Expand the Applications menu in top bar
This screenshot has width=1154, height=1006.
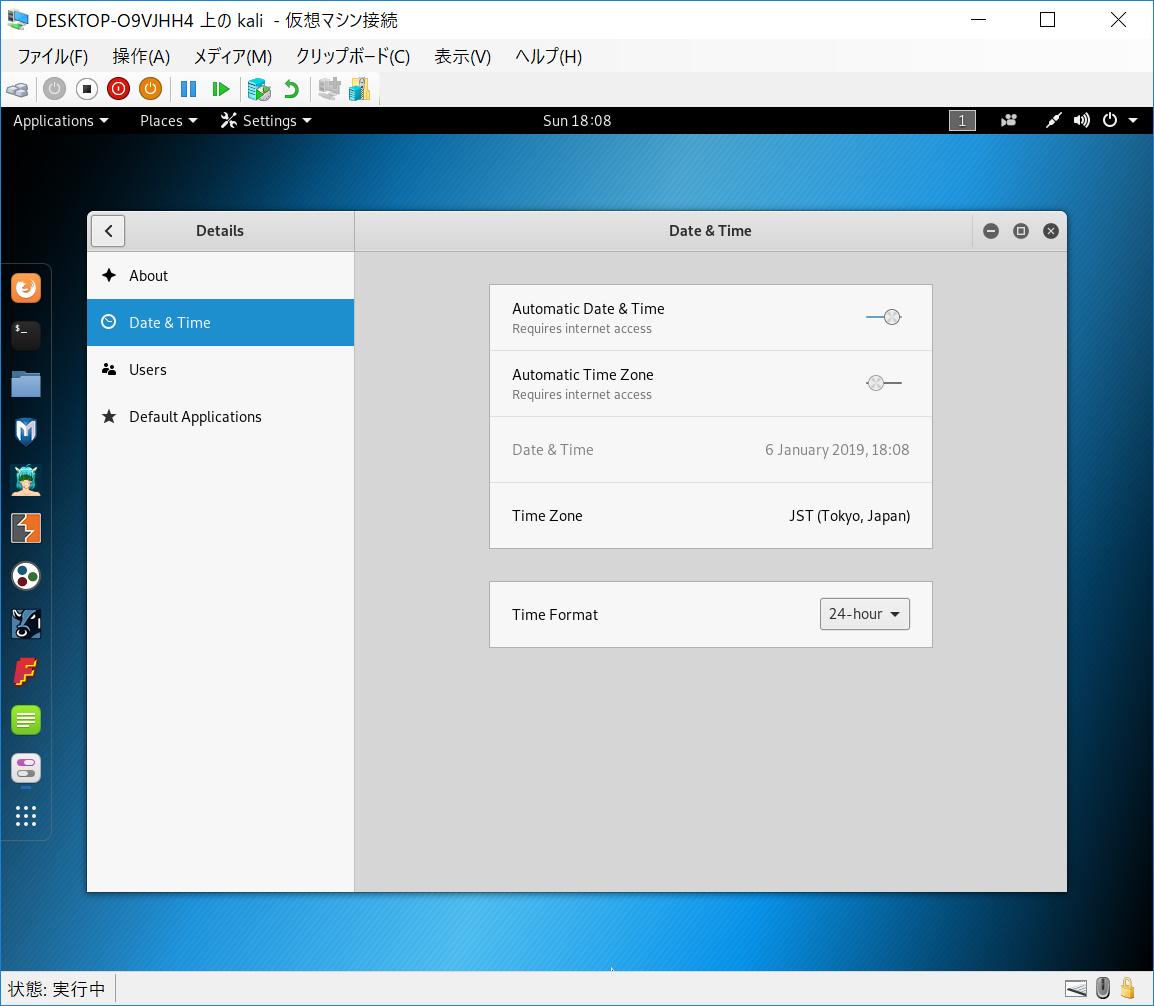tap(60, 121)
